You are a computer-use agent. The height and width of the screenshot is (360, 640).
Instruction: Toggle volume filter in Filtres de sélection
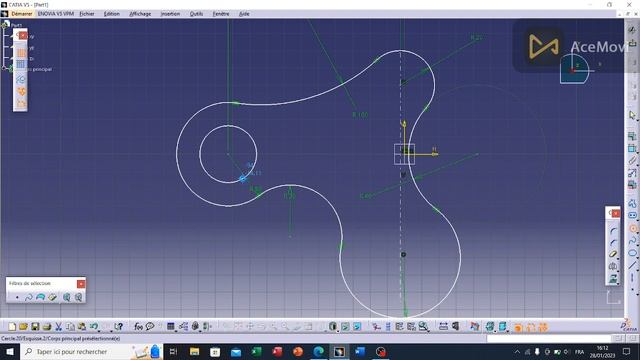pos(52,297)
